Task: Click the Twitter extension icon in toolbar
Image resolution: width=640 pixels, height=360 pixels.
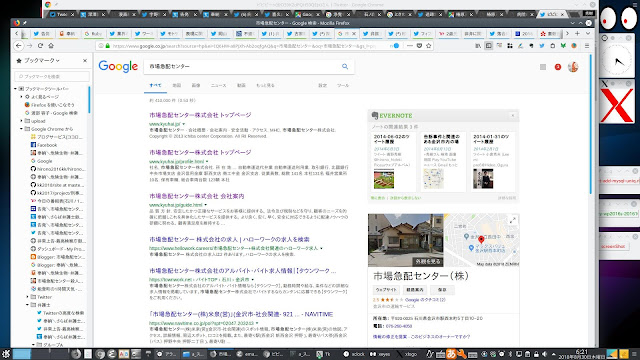Action: 542,46
